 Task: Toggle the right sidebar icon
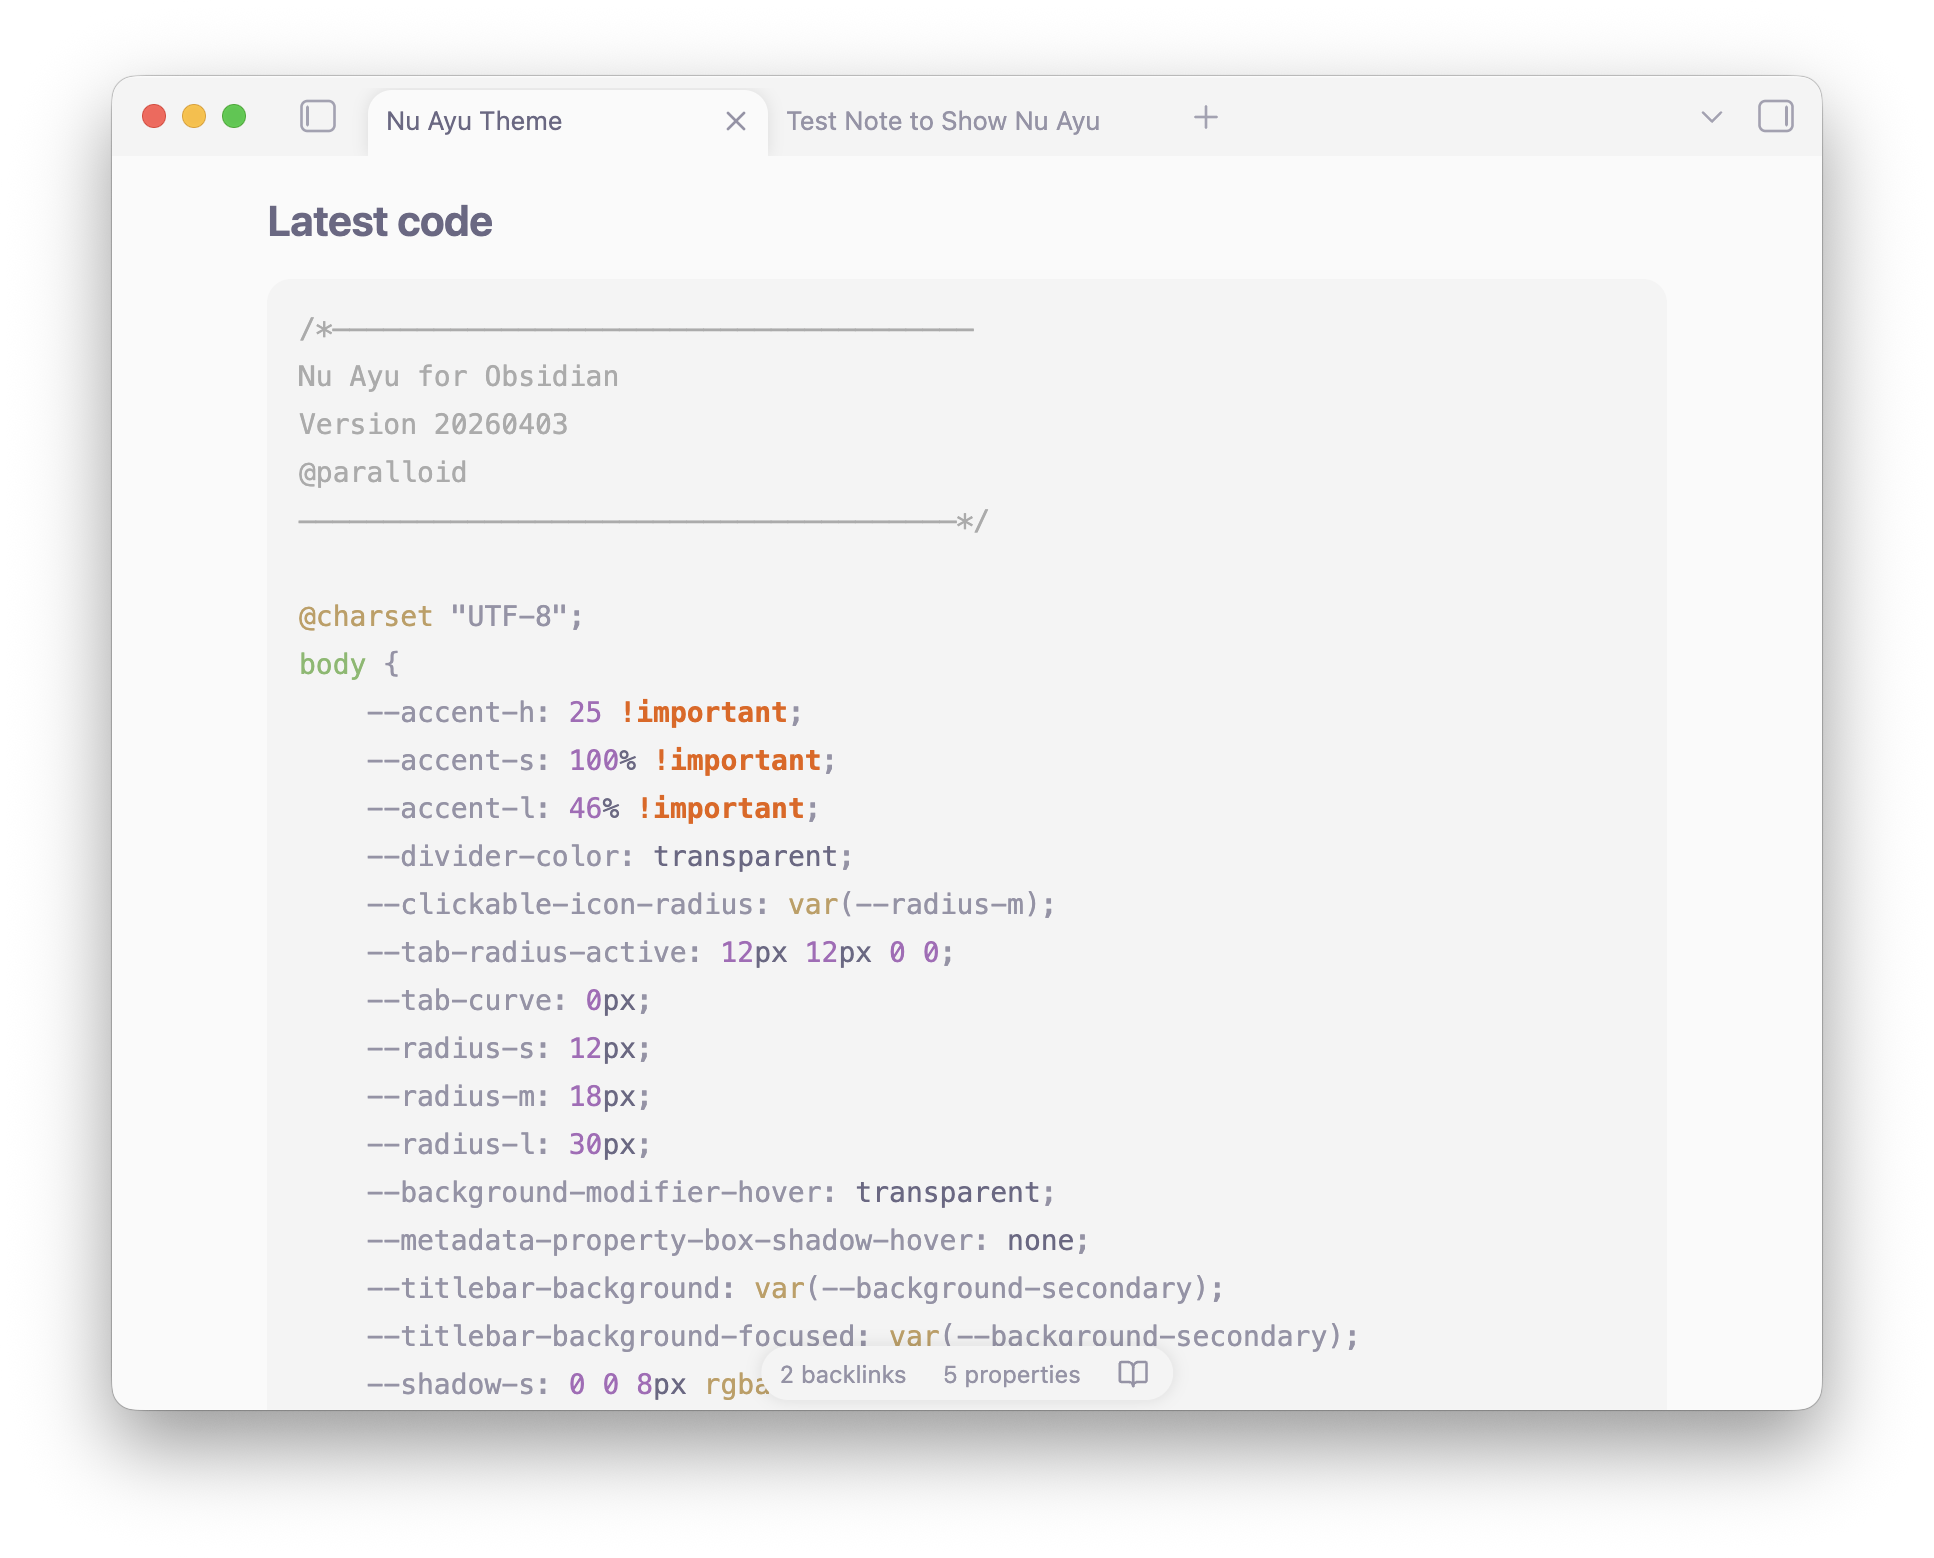pos(1776,117)
